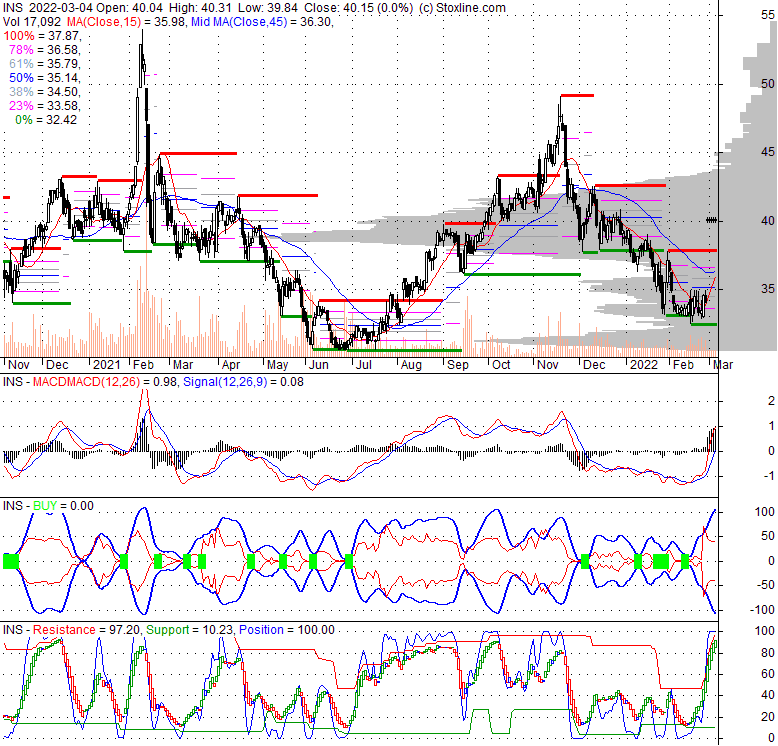Click the 'Sep' month label on time axis
This screenshot has width=778, height=746.
[x=457, y=365]
